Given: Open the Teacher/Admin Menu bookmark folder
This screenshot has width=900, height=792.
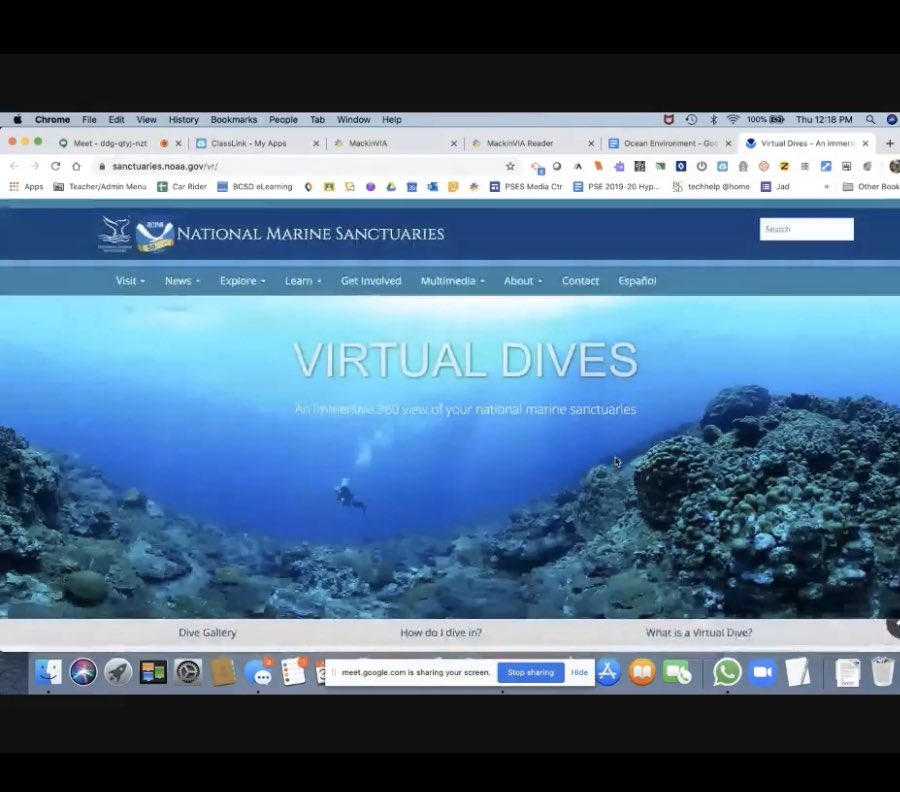Looking at the screenshot, I should [x=100, y=187].
